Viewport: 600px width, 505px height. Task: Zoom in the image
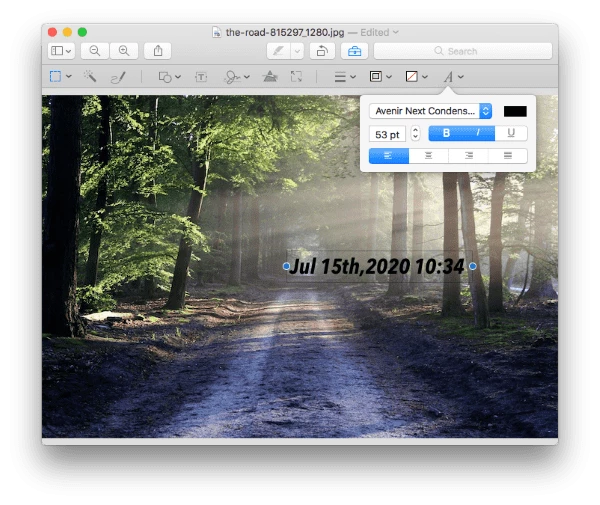[124, 51]
